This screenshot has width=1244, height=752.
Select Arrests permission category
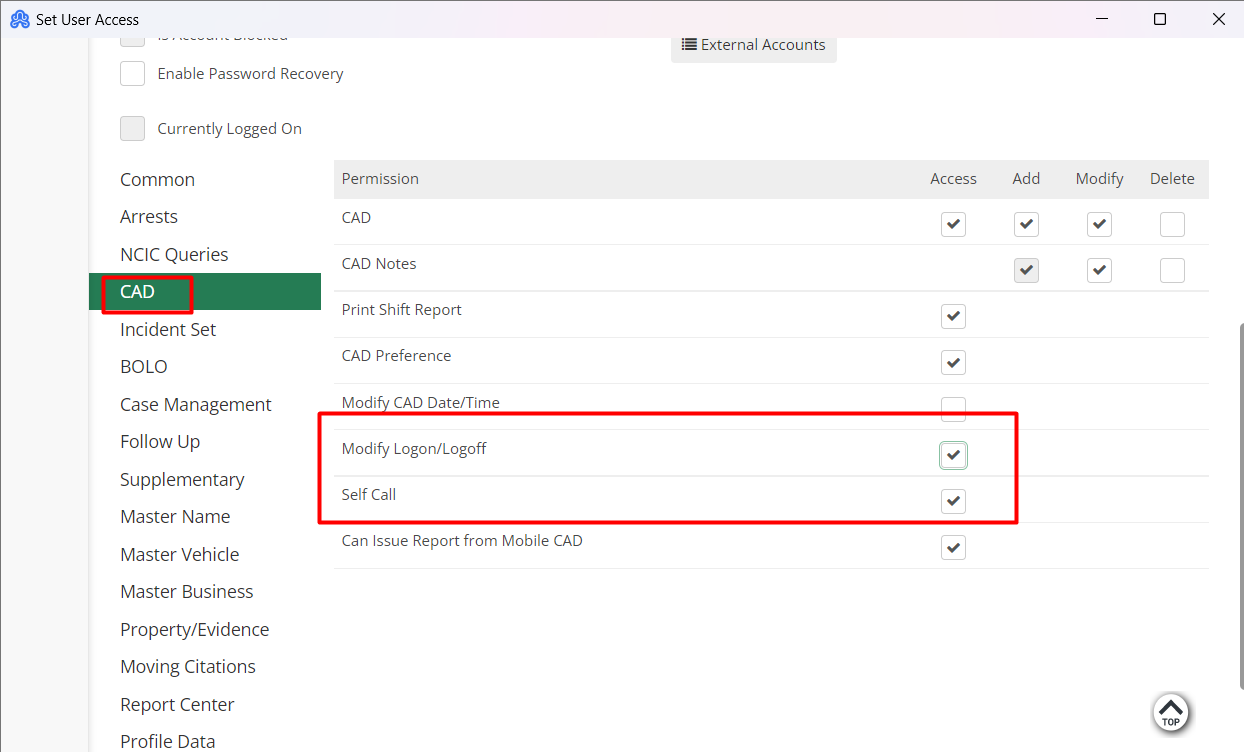[149, 217]
